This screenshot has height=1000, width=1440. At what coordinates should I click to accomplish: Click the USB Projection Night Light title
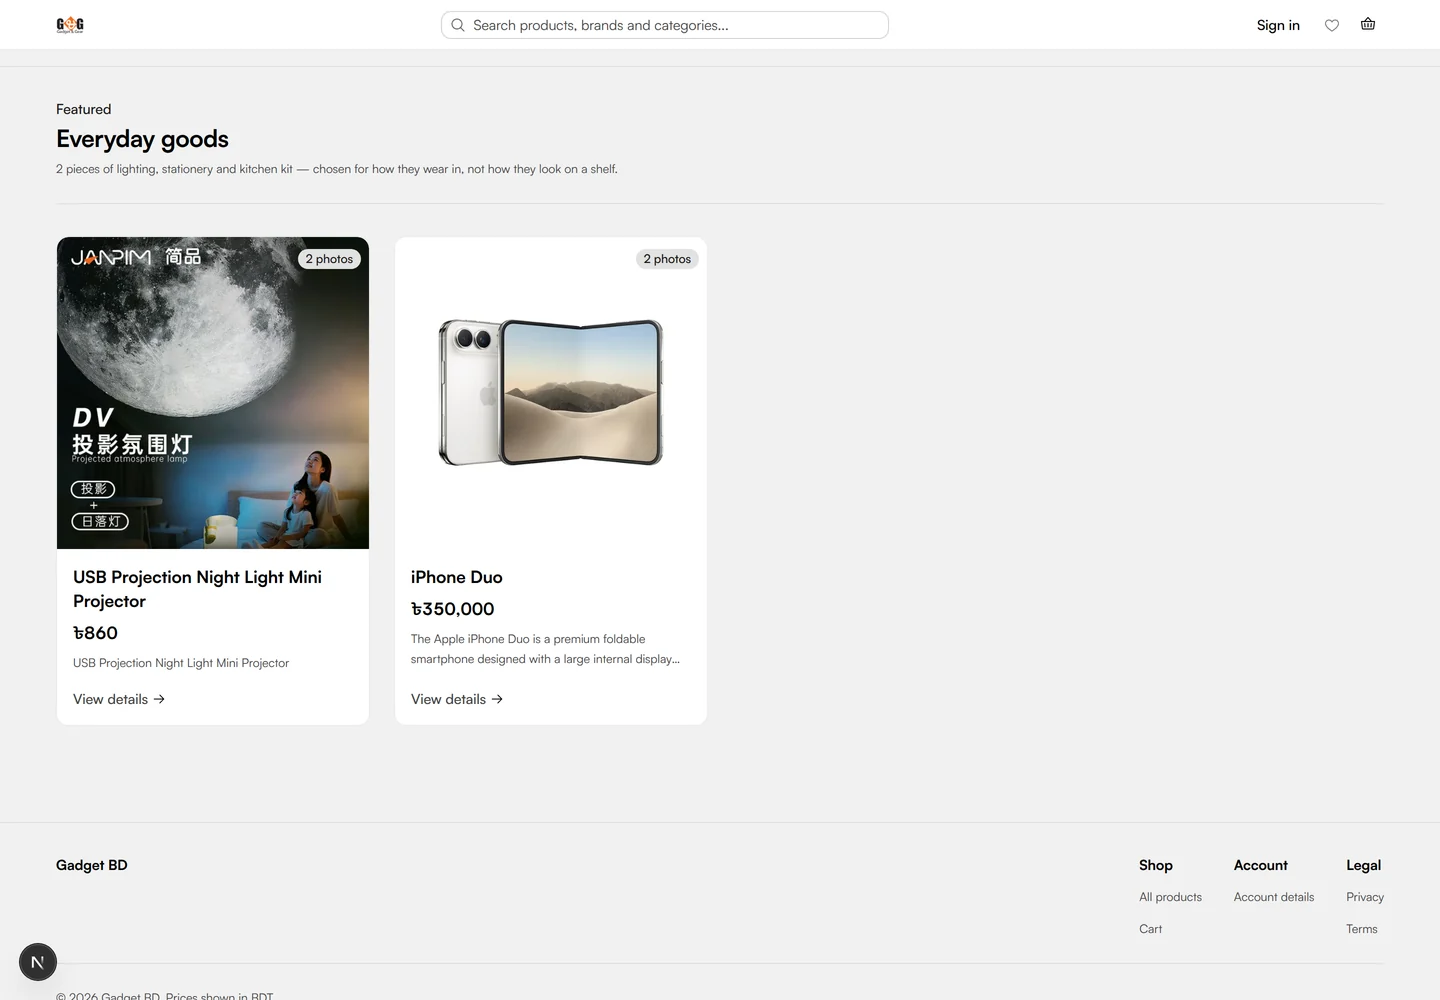coord(198,589)
